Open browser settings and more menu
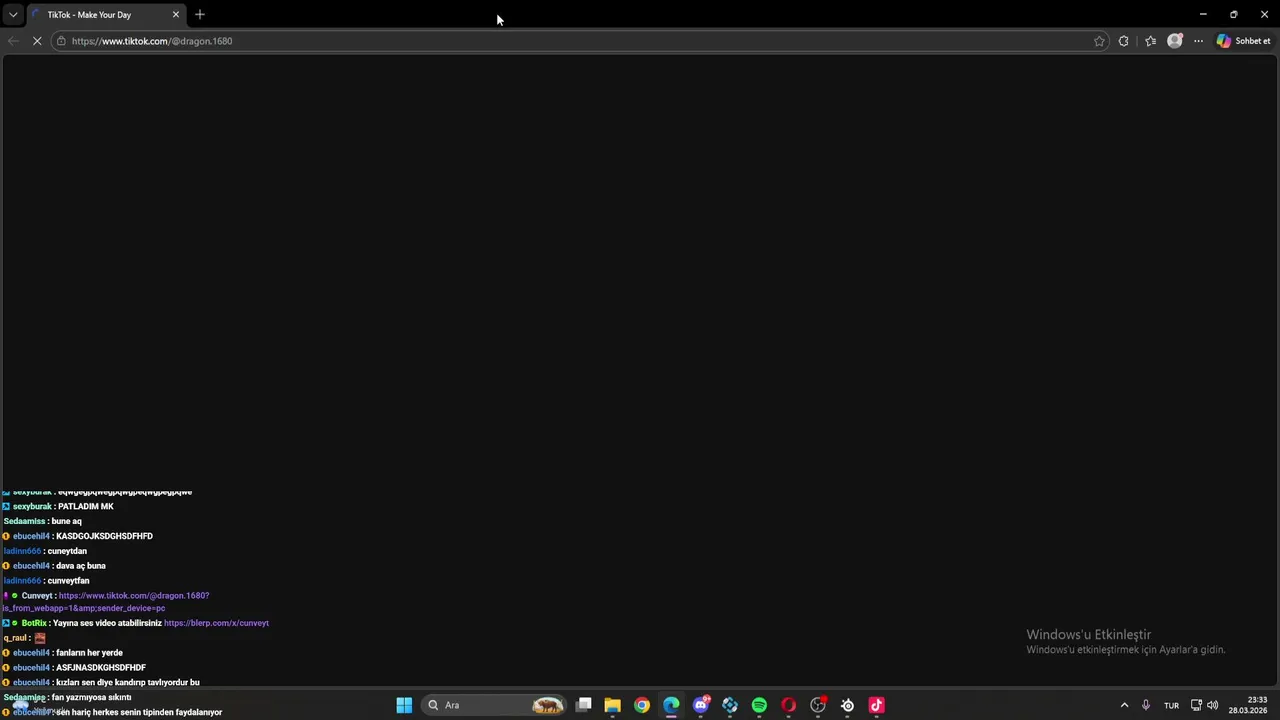 (x=1198, y=41)
